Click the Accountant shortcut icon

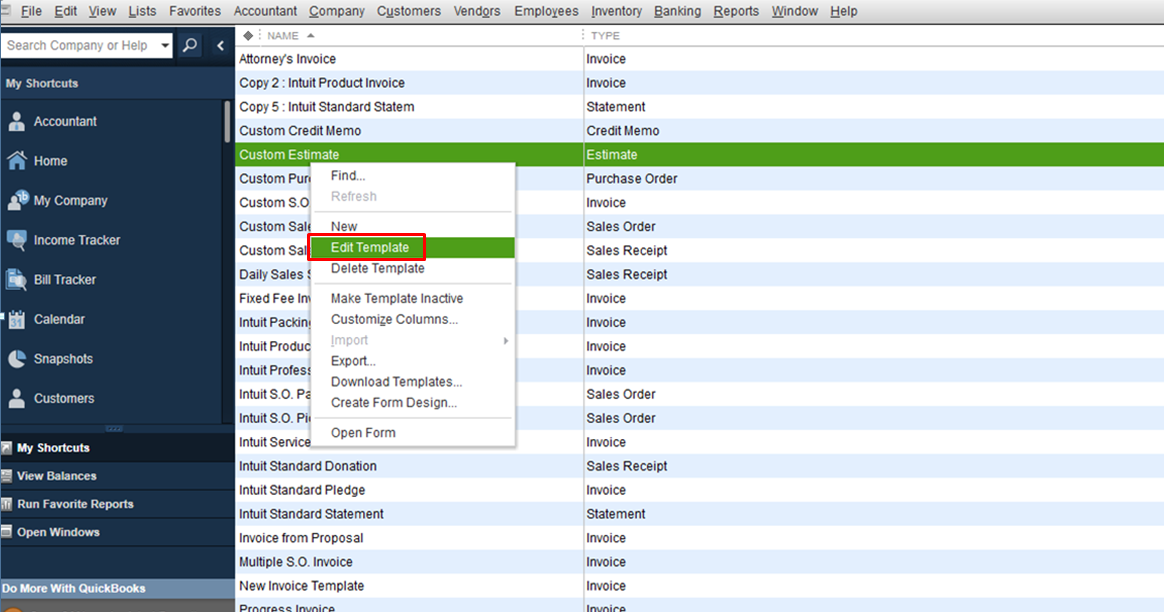[16, 122]
